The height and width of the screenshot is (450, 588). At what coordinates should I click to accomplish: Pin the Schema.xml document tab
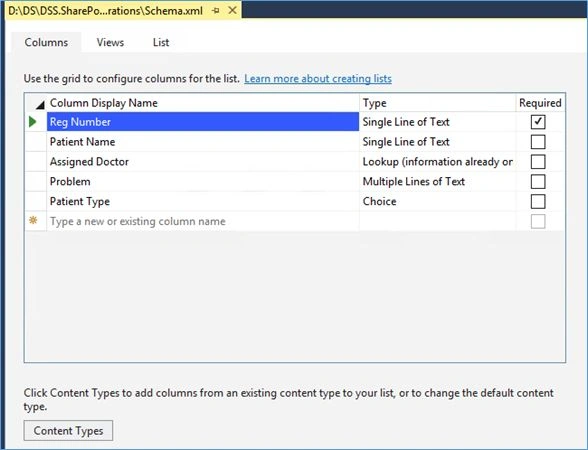coord(216,10)
